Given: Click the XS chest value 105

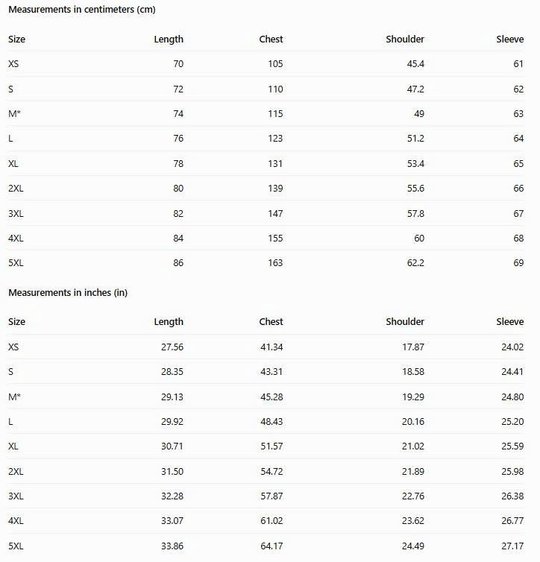Looking at the screenshot, I should 275,64.
